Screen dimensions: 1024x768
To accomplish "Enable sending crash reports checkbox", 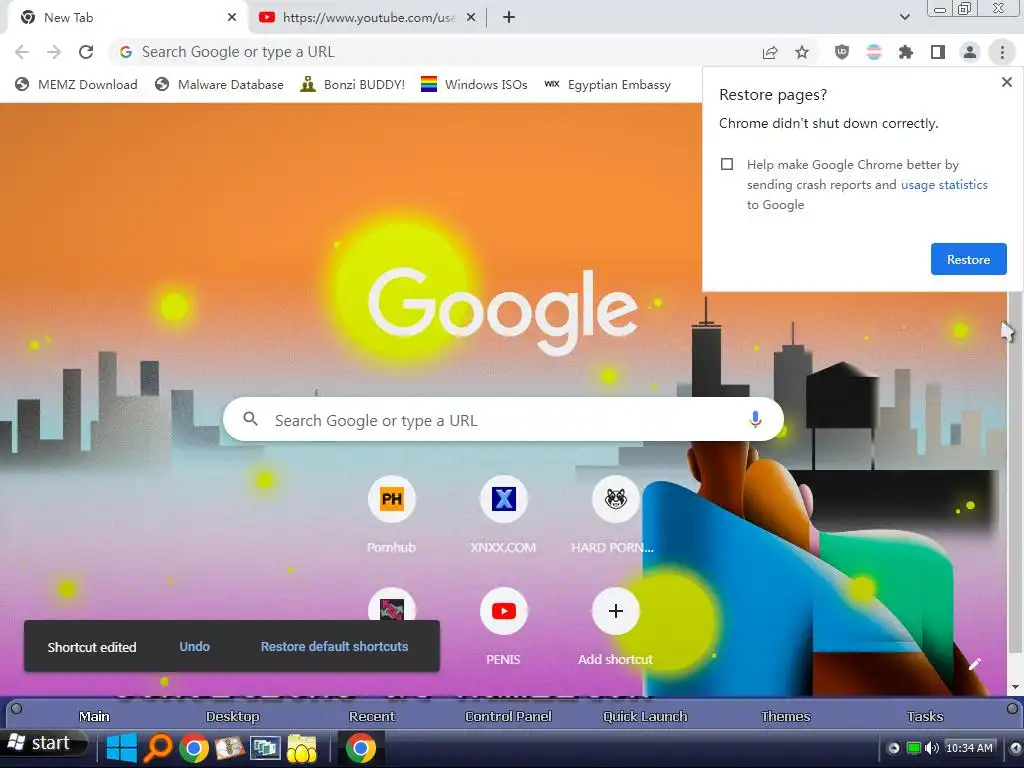I will [727, 164].
